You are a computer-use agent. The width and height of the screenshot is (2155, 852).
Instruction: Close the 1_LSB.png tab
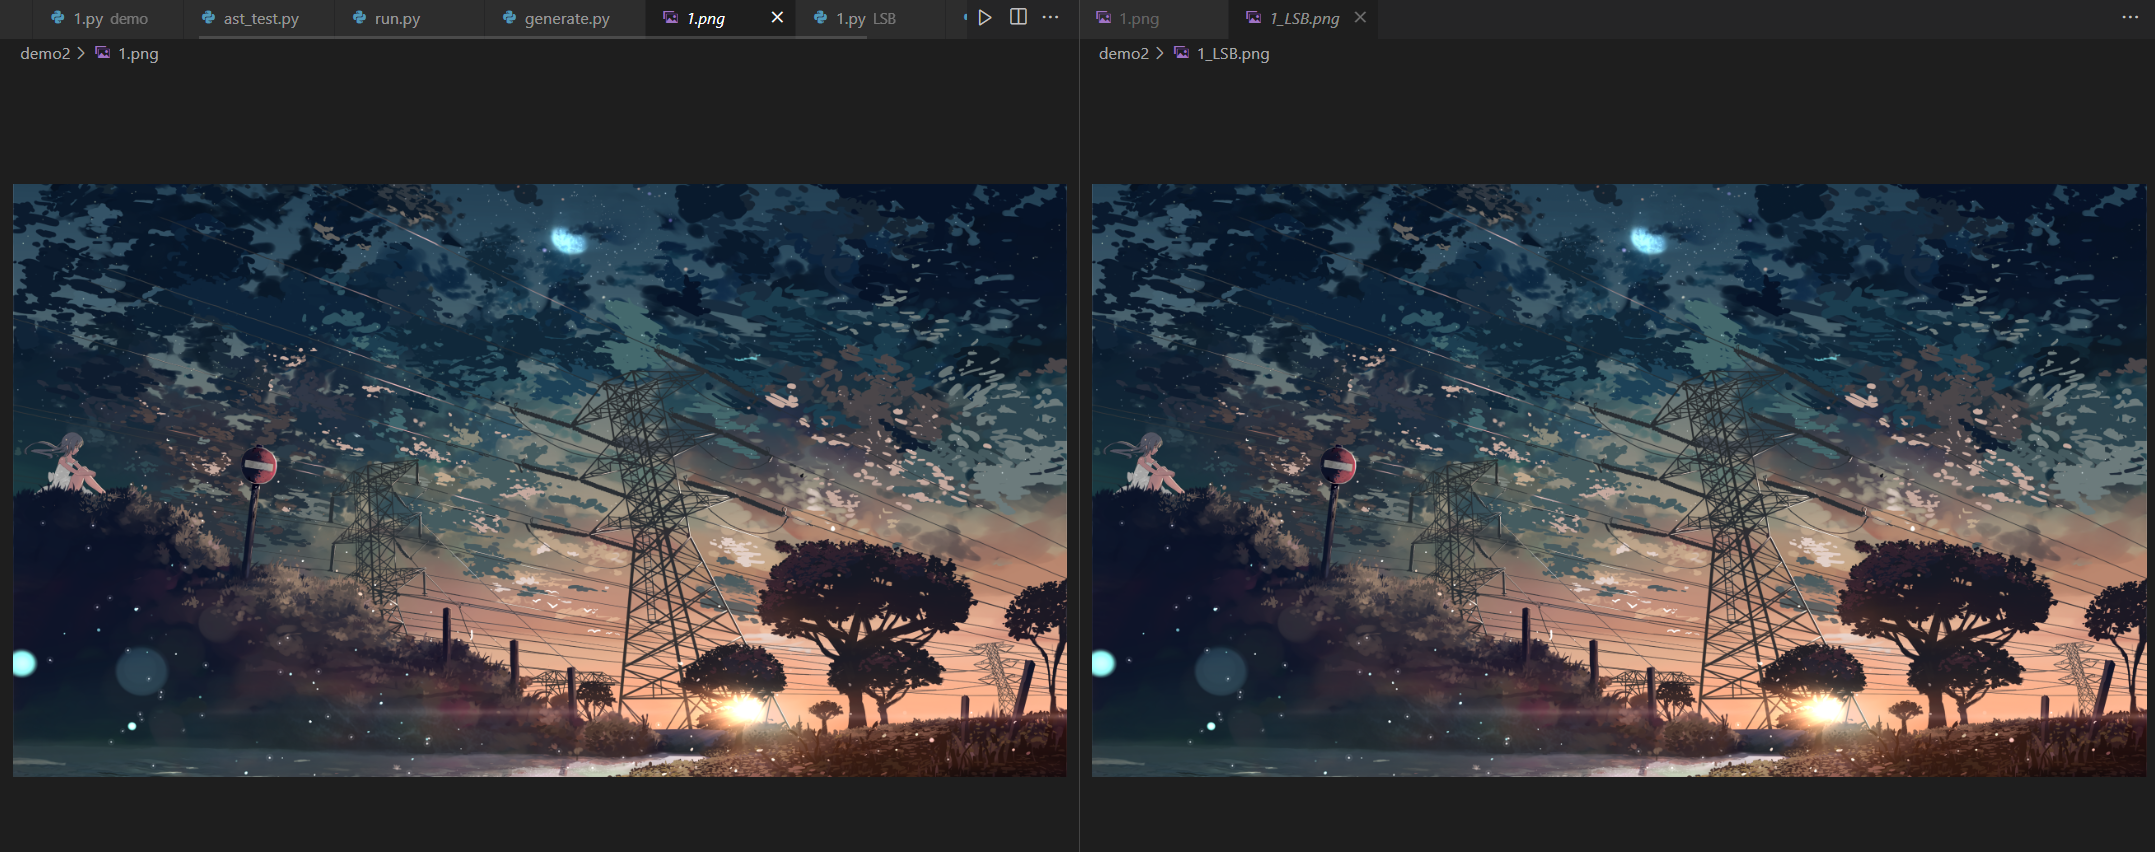pyautogui.click(x=1360, y=18)
